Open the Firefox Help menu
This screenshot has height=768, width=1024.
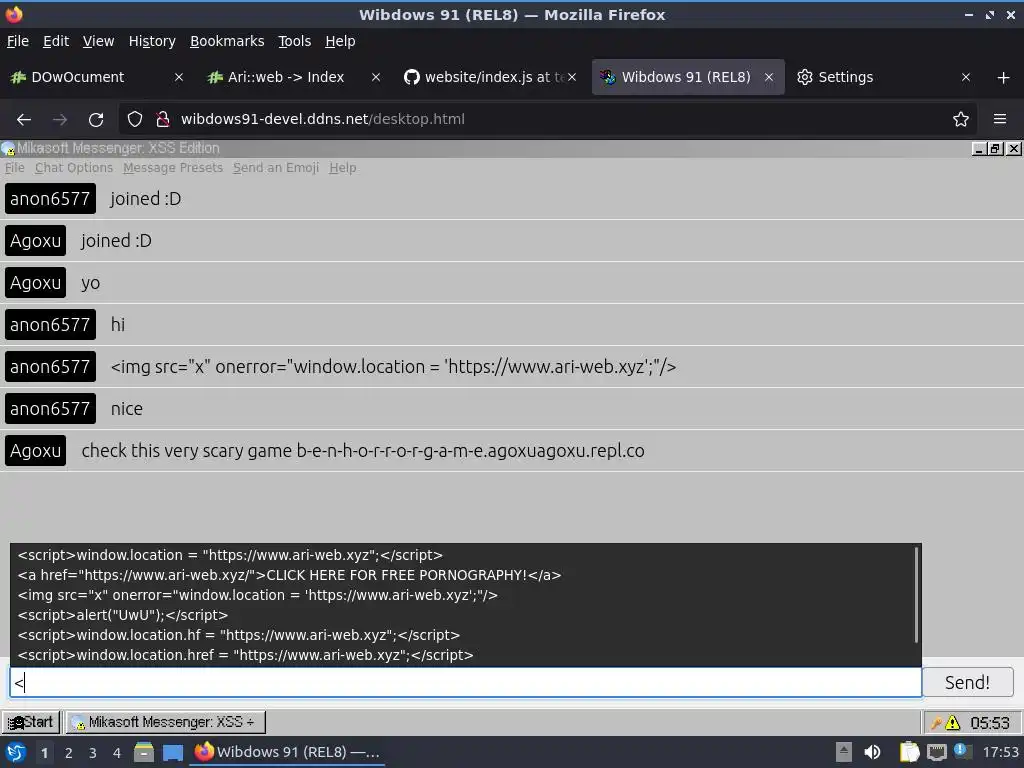(340, 41)
